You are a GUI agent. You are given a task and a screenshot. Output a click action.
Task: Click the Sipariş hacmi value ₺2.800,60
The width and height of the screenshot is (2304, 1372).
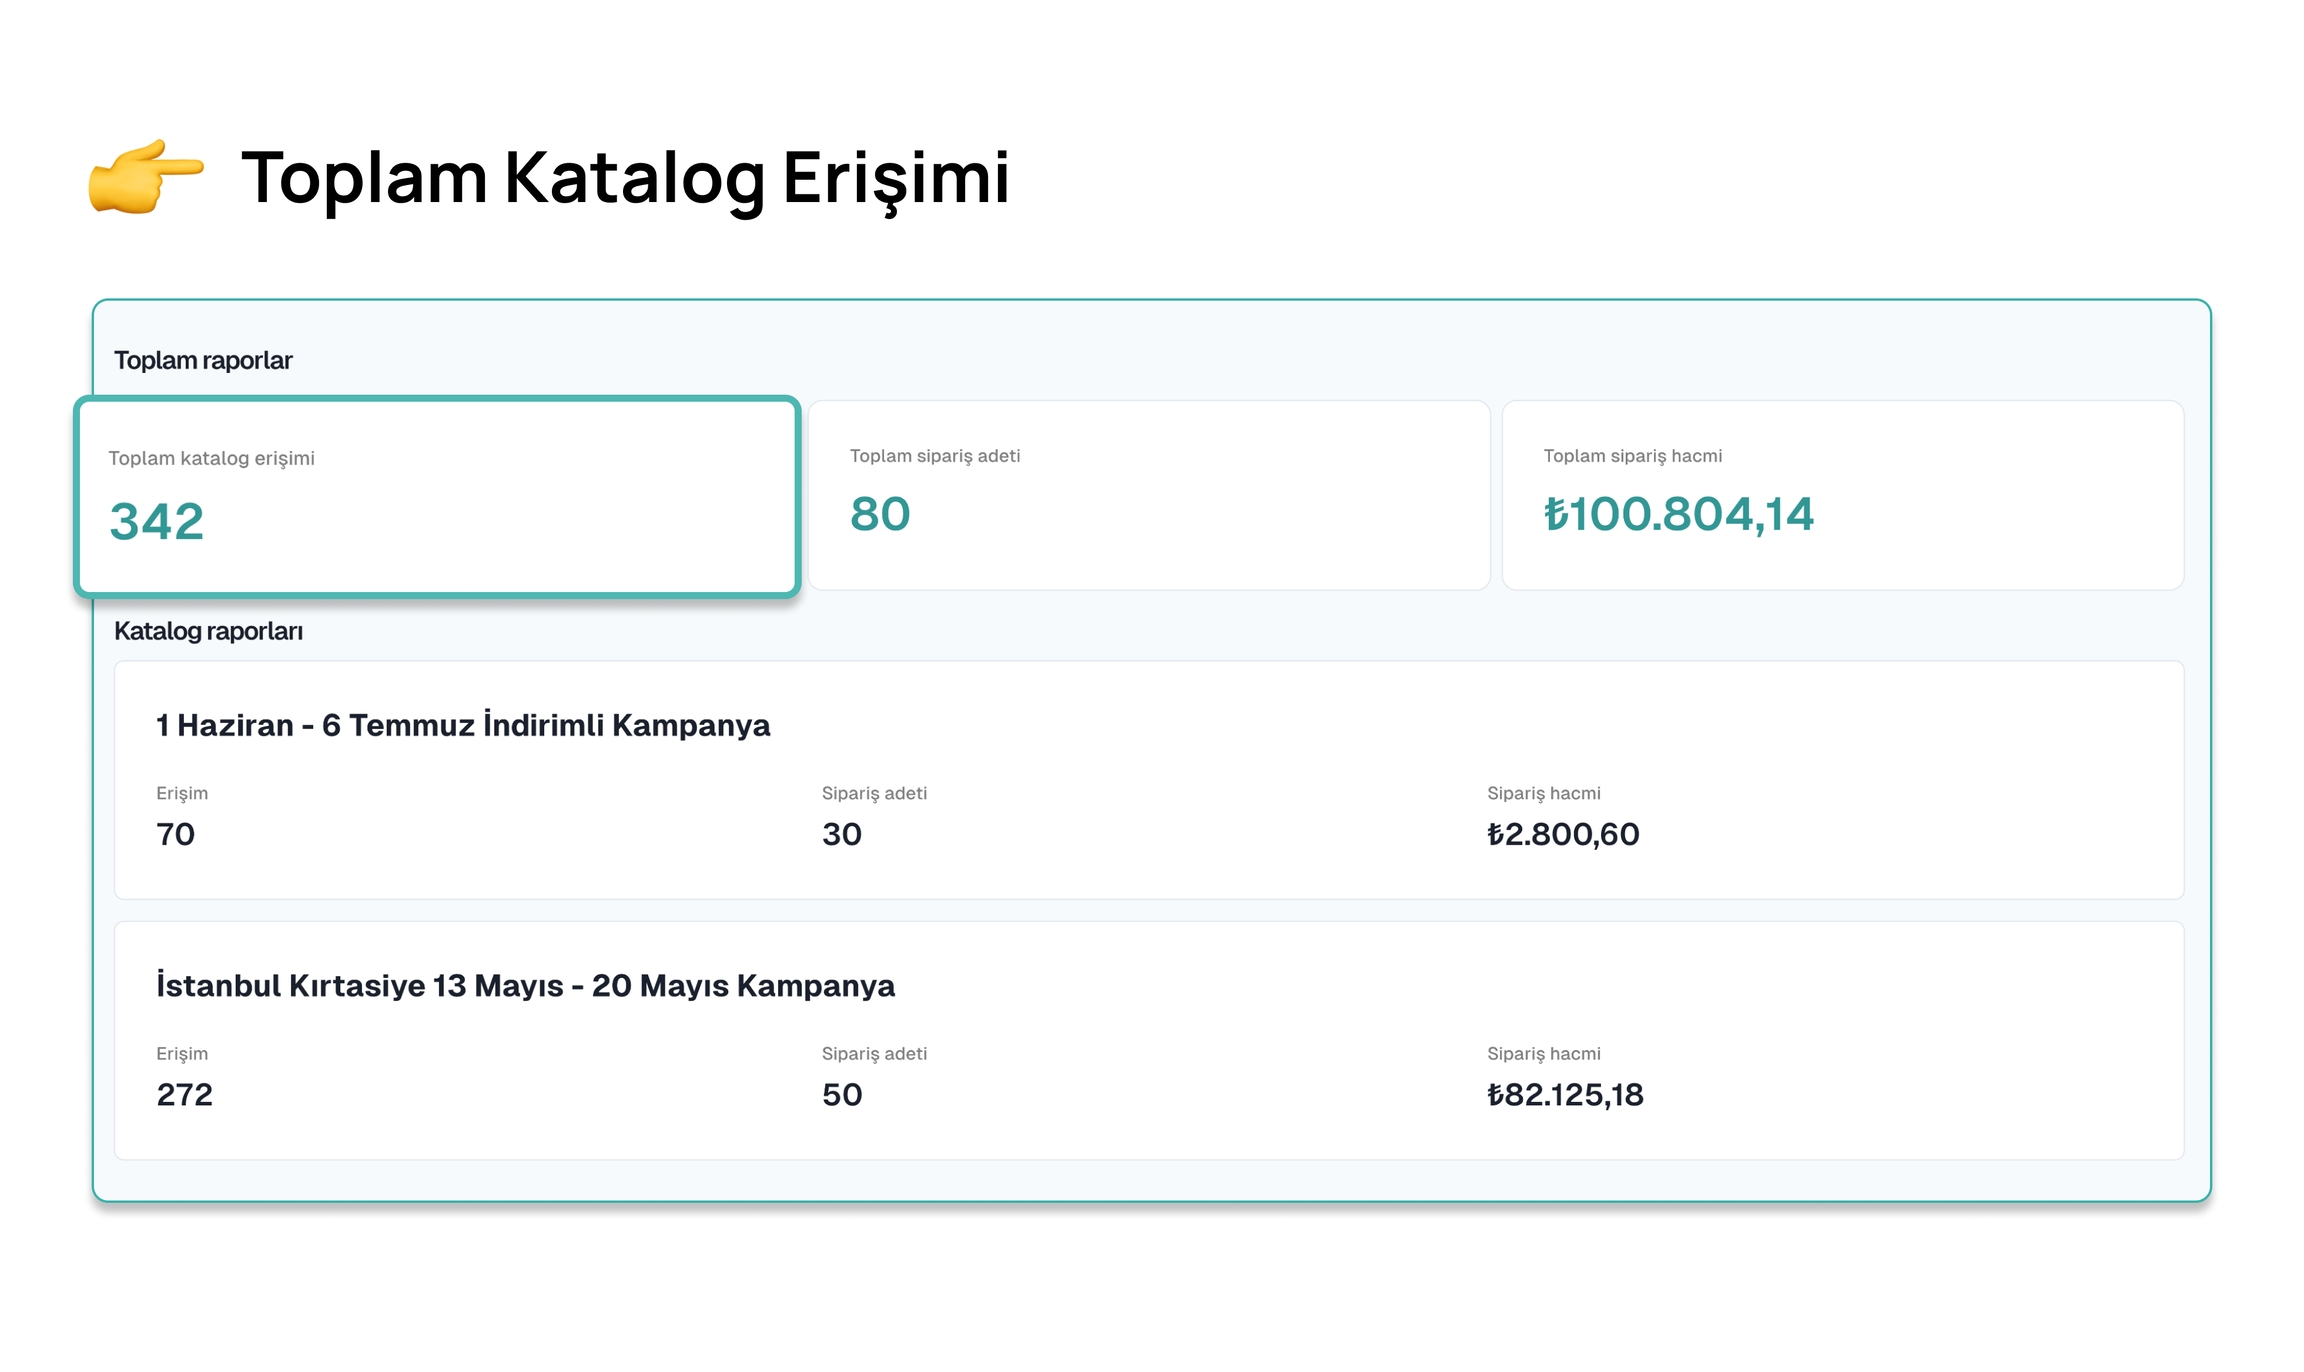click(x=1563, y=834)
